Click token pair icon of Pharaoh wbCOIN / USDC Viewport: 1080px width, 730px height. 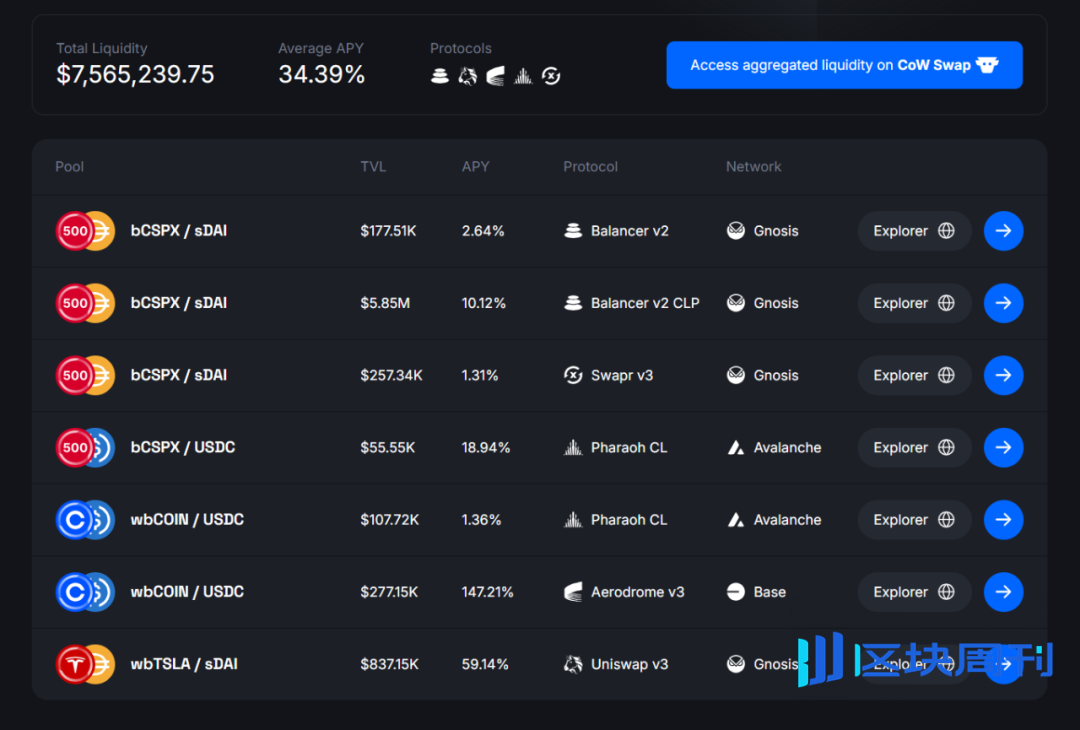[x=85, y=520]
